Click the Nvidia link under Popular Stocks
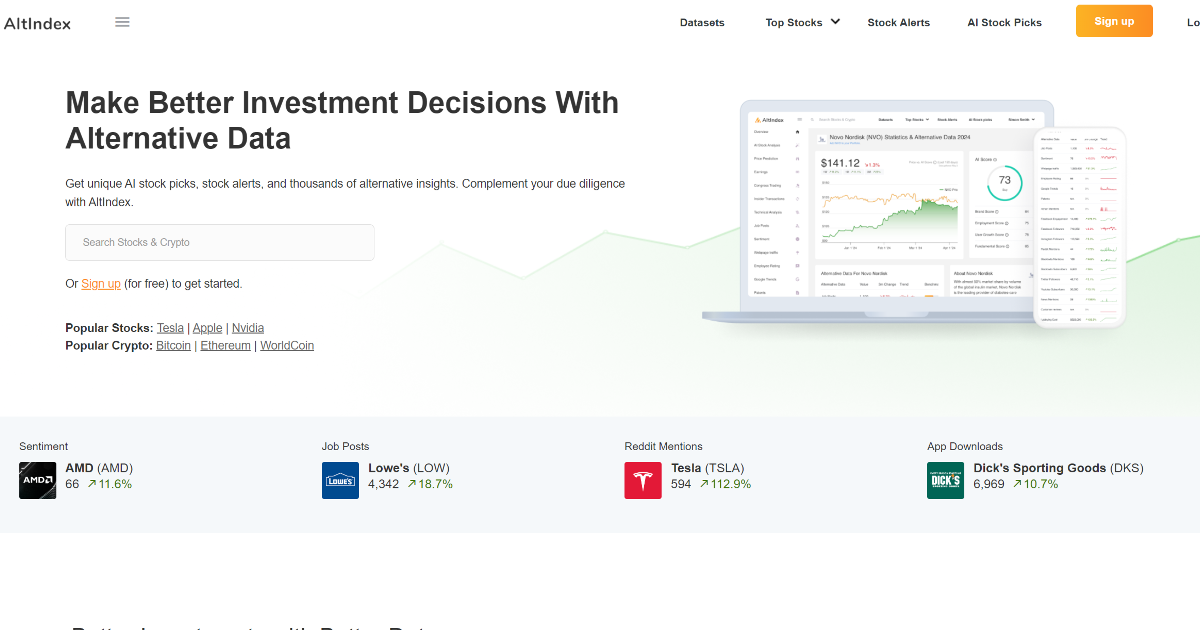This screenshot has height=630, width=1200. click(248, 327)
